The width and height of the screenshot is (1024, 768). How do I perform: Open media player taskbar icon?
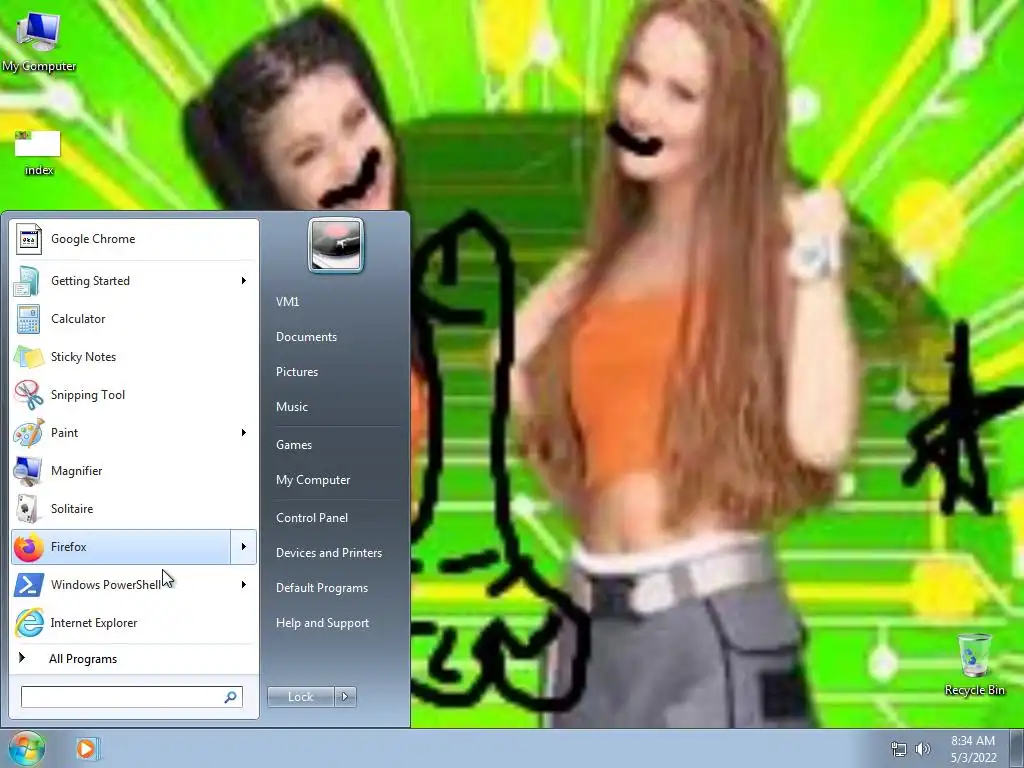click(86, 748)
